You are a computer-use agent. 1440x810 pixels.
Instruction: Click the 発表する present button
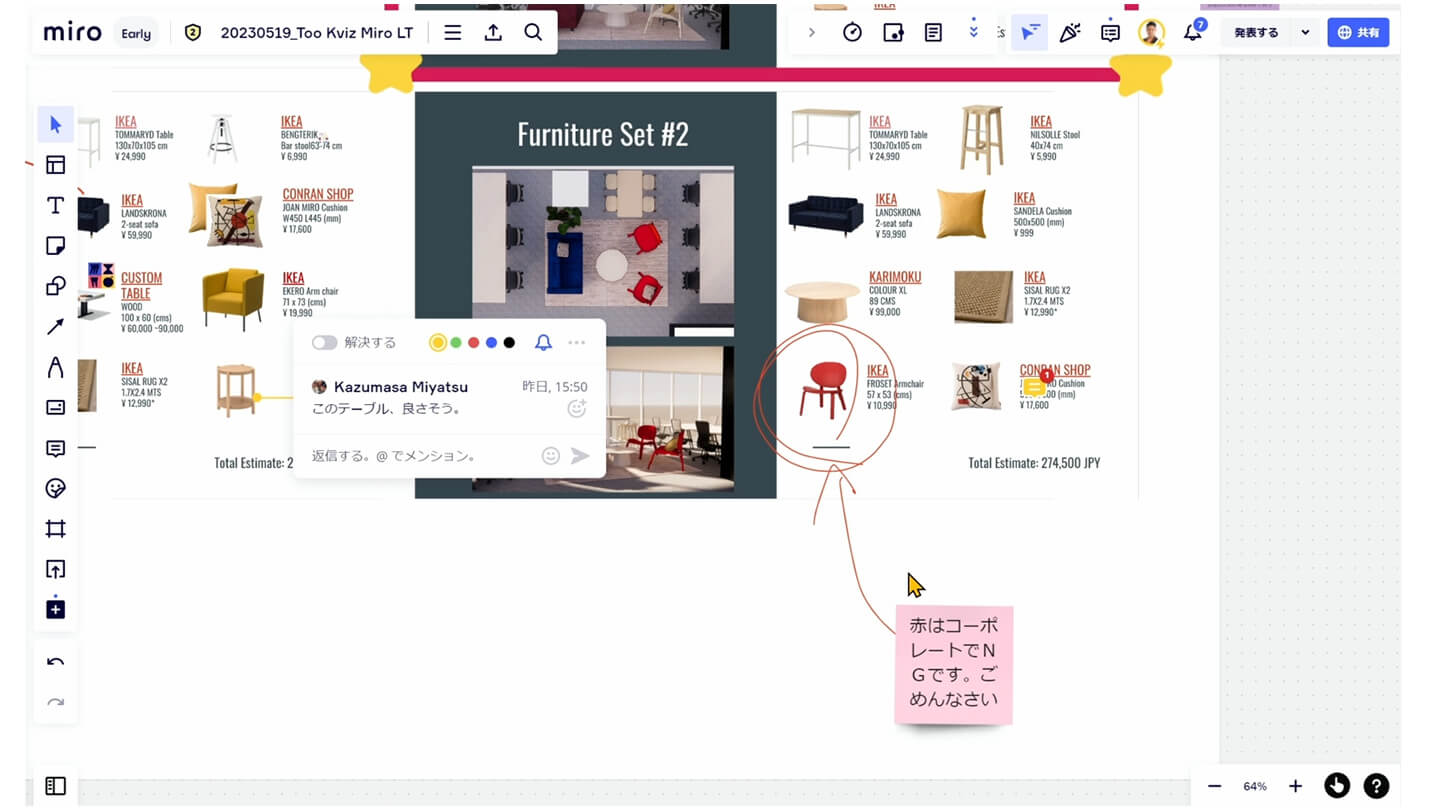click(1256, 32)
